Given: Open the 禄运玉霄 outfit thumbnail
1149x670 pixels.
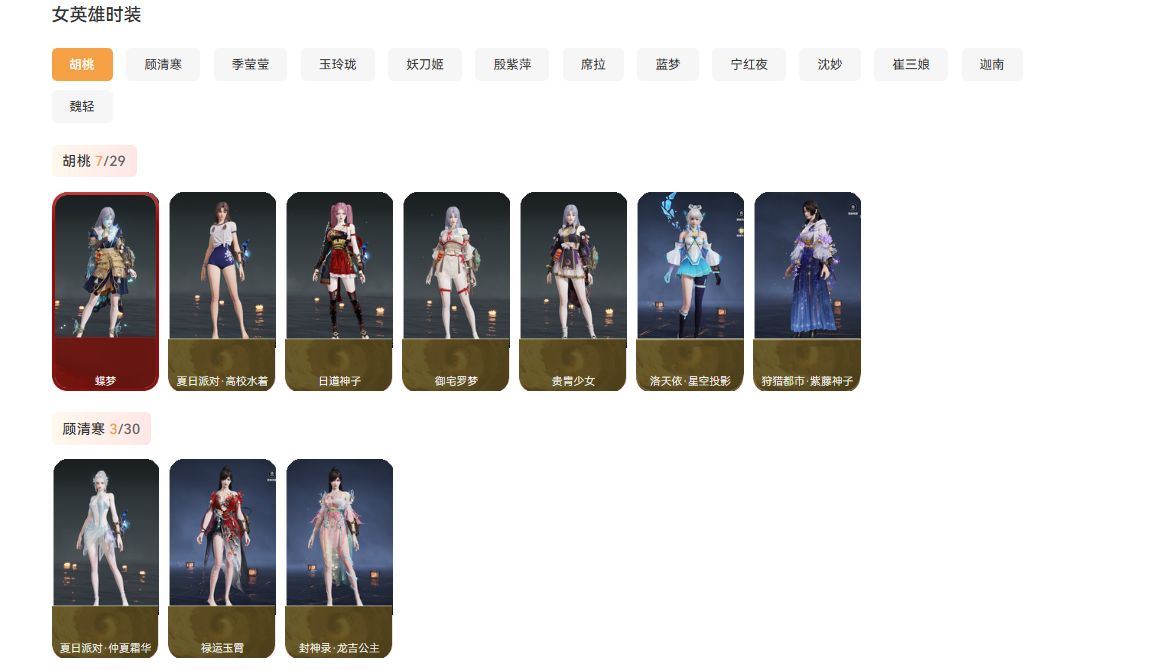Looking at the screenshot, I should [222, 559].
